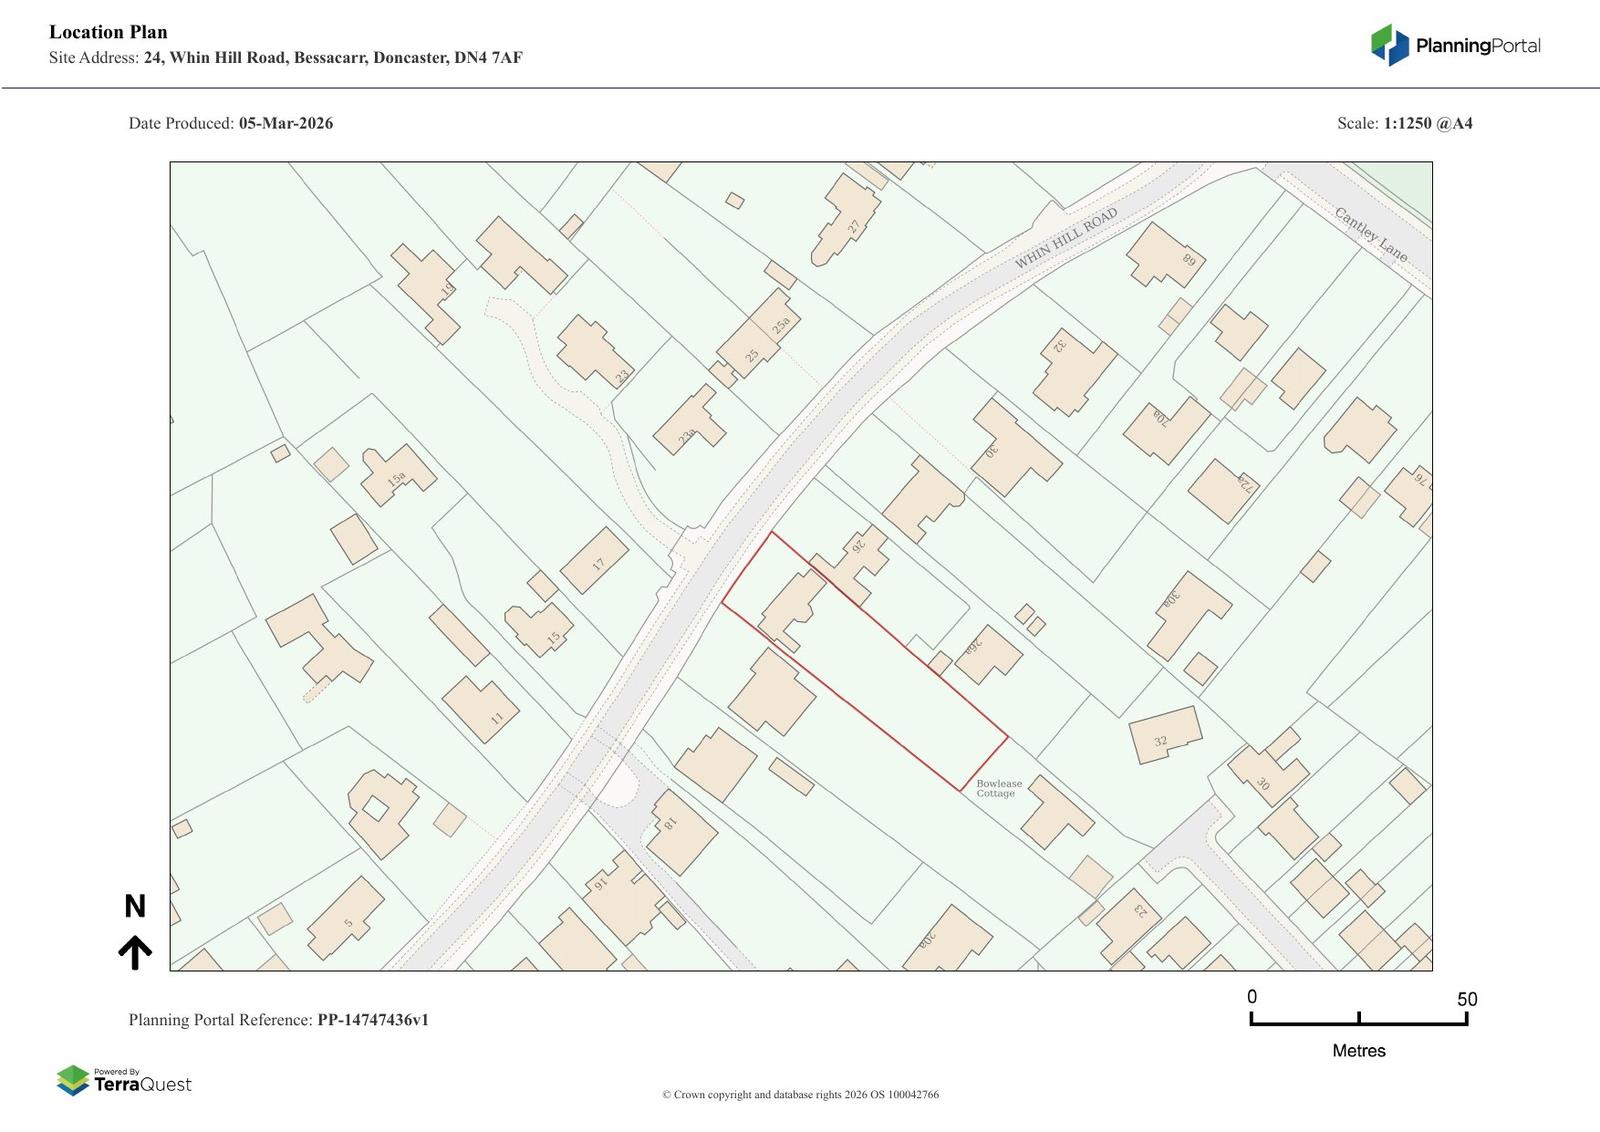Select building 17 on the map
The height and width of the screenshot is (1132, 1600).
coord(594,561)
